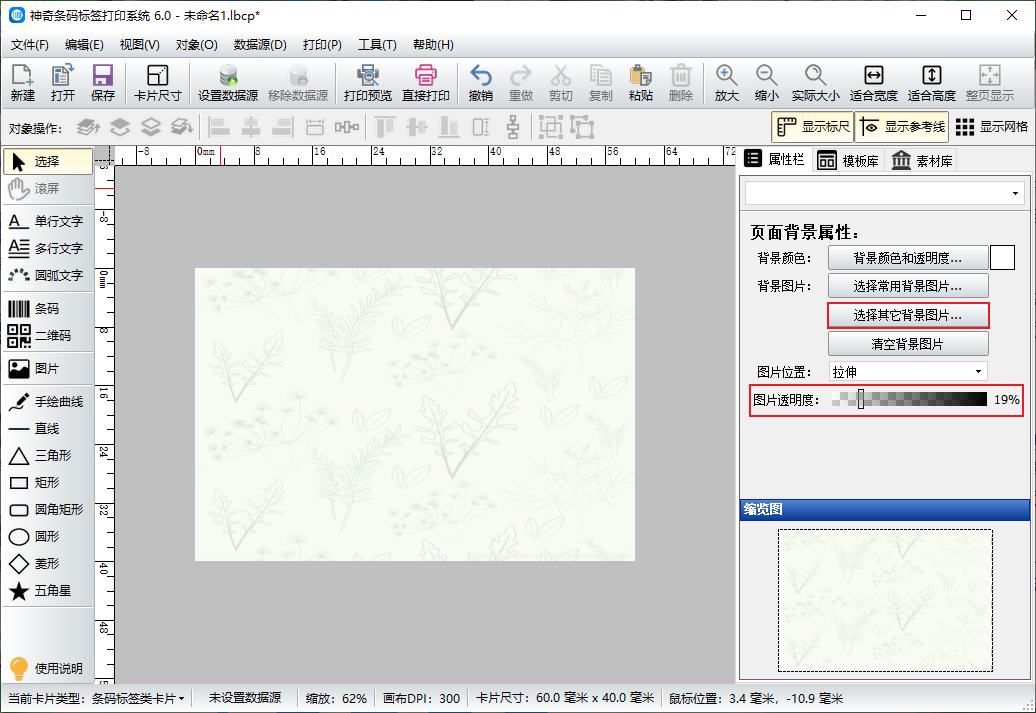
Task: Select the 选择 arrow tool
Action: (x=48, y=161)
